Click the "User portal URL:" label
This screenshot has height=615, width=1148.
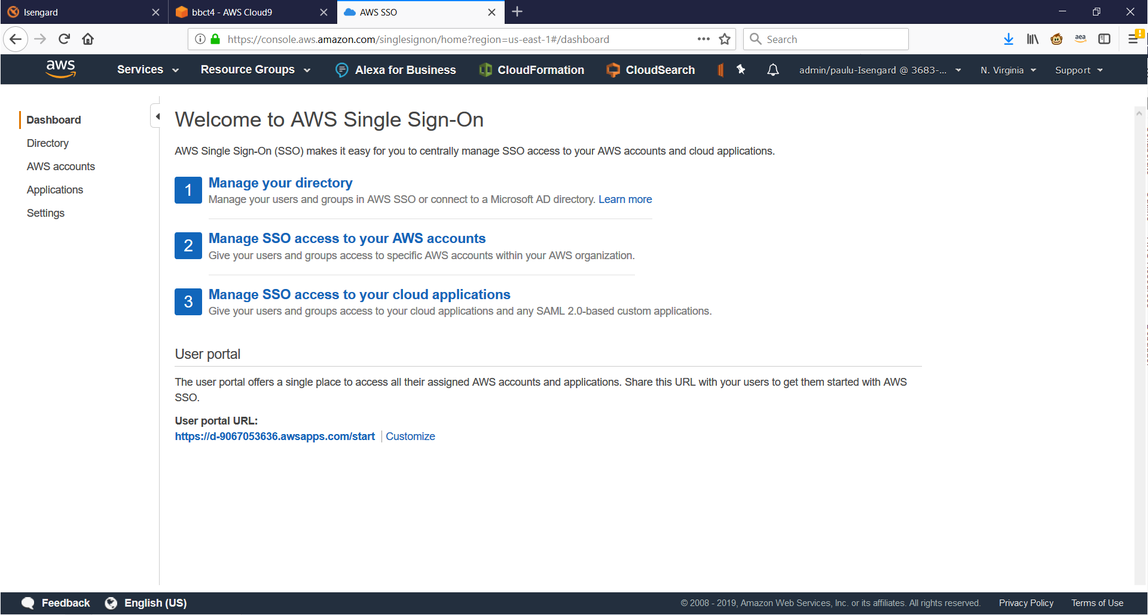click(x=217, y=421)
